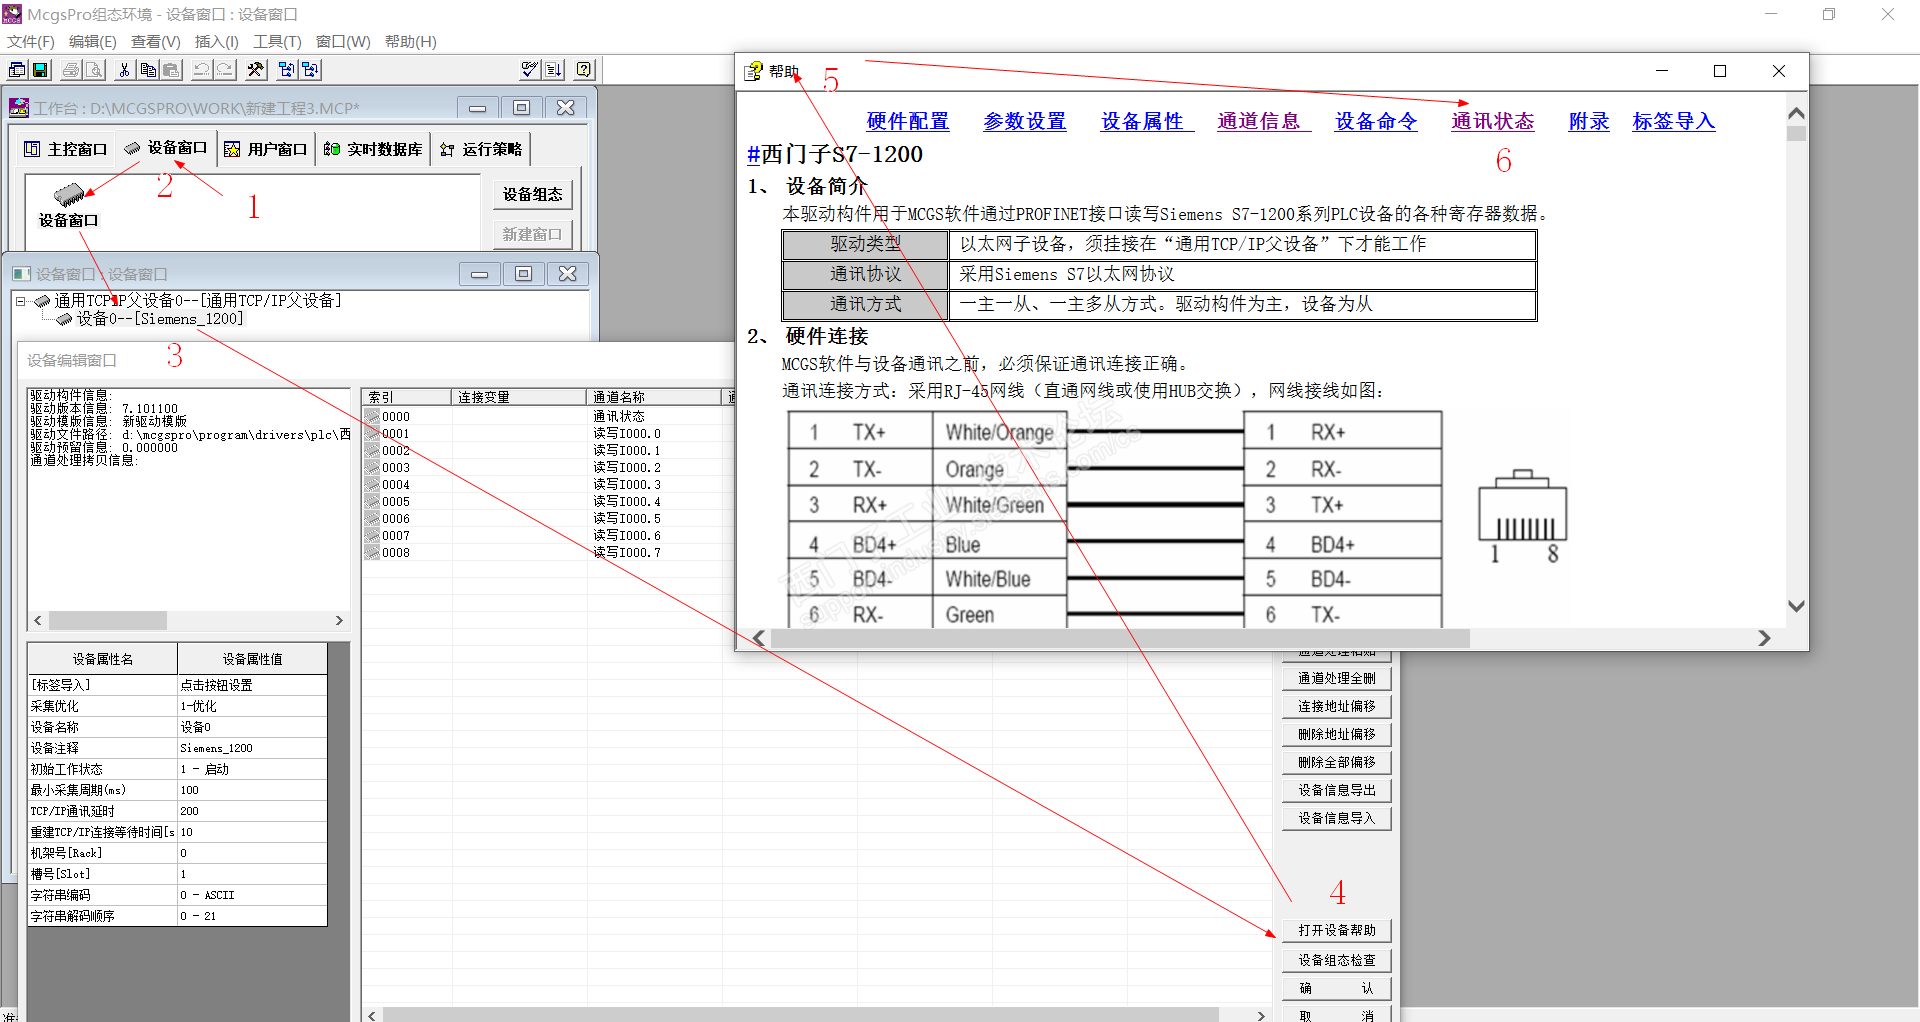Image resolution: width=1920 pixels, height=1022 pixels.
Task: Click the print toolbar icon
Action: (x=71, y=69)
